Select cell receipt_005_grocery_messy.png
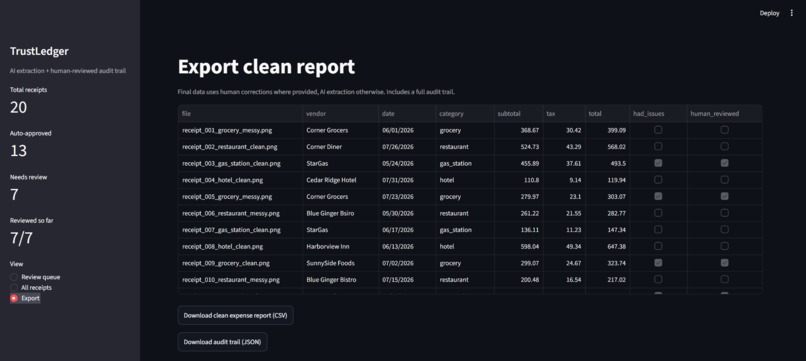 click(x=240, y=196)
